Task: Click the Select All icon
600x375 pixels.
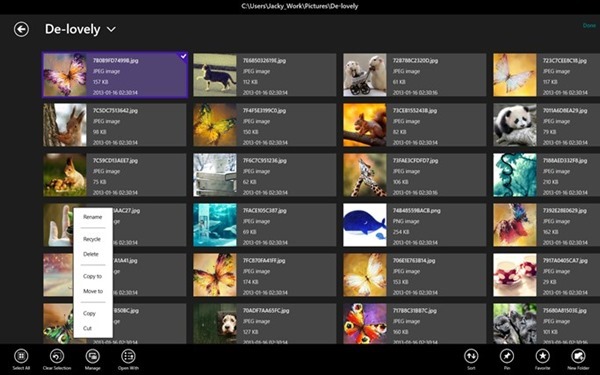Action: coord(21,356)
